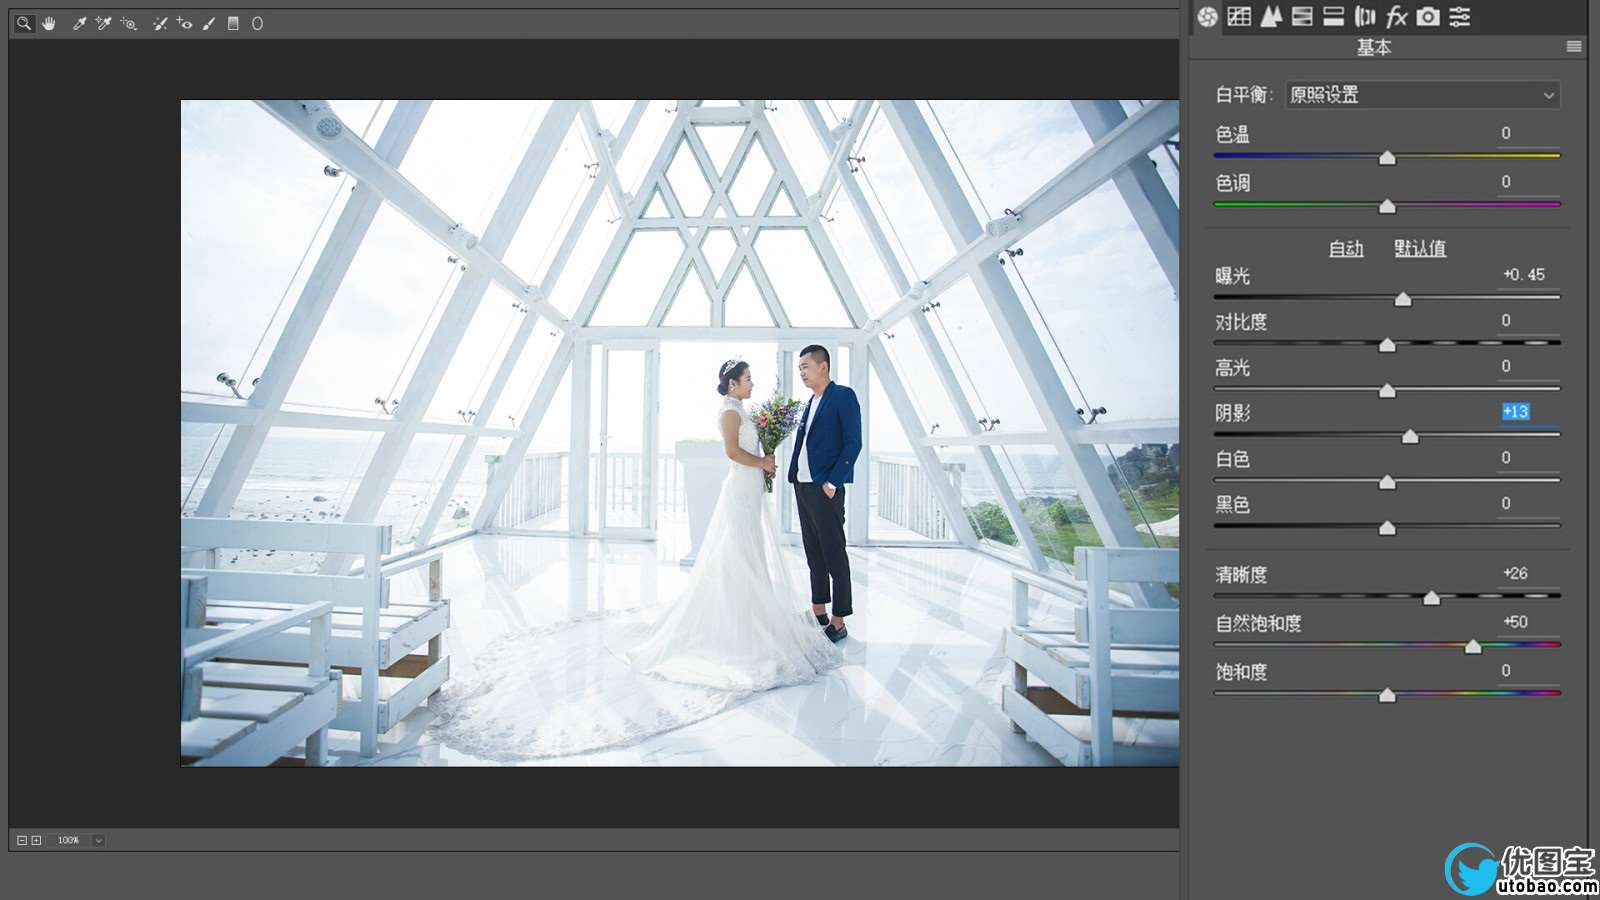Viewport: 1600px width, 900px height.
Task: Select the Radial Filter tool
Action: pyautogui.click(x=257, y=23)
